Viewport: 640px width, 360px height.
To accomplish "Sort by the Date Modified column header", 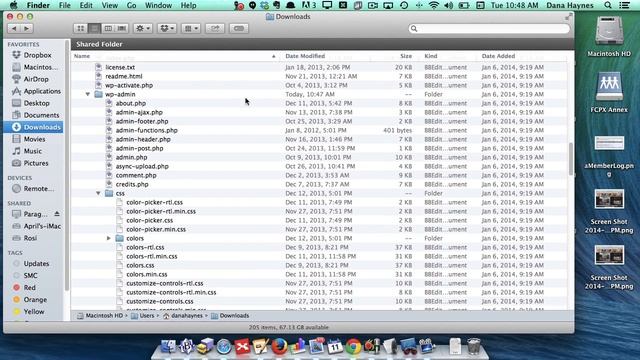I will pyautogui.click(x=305, y=56).
